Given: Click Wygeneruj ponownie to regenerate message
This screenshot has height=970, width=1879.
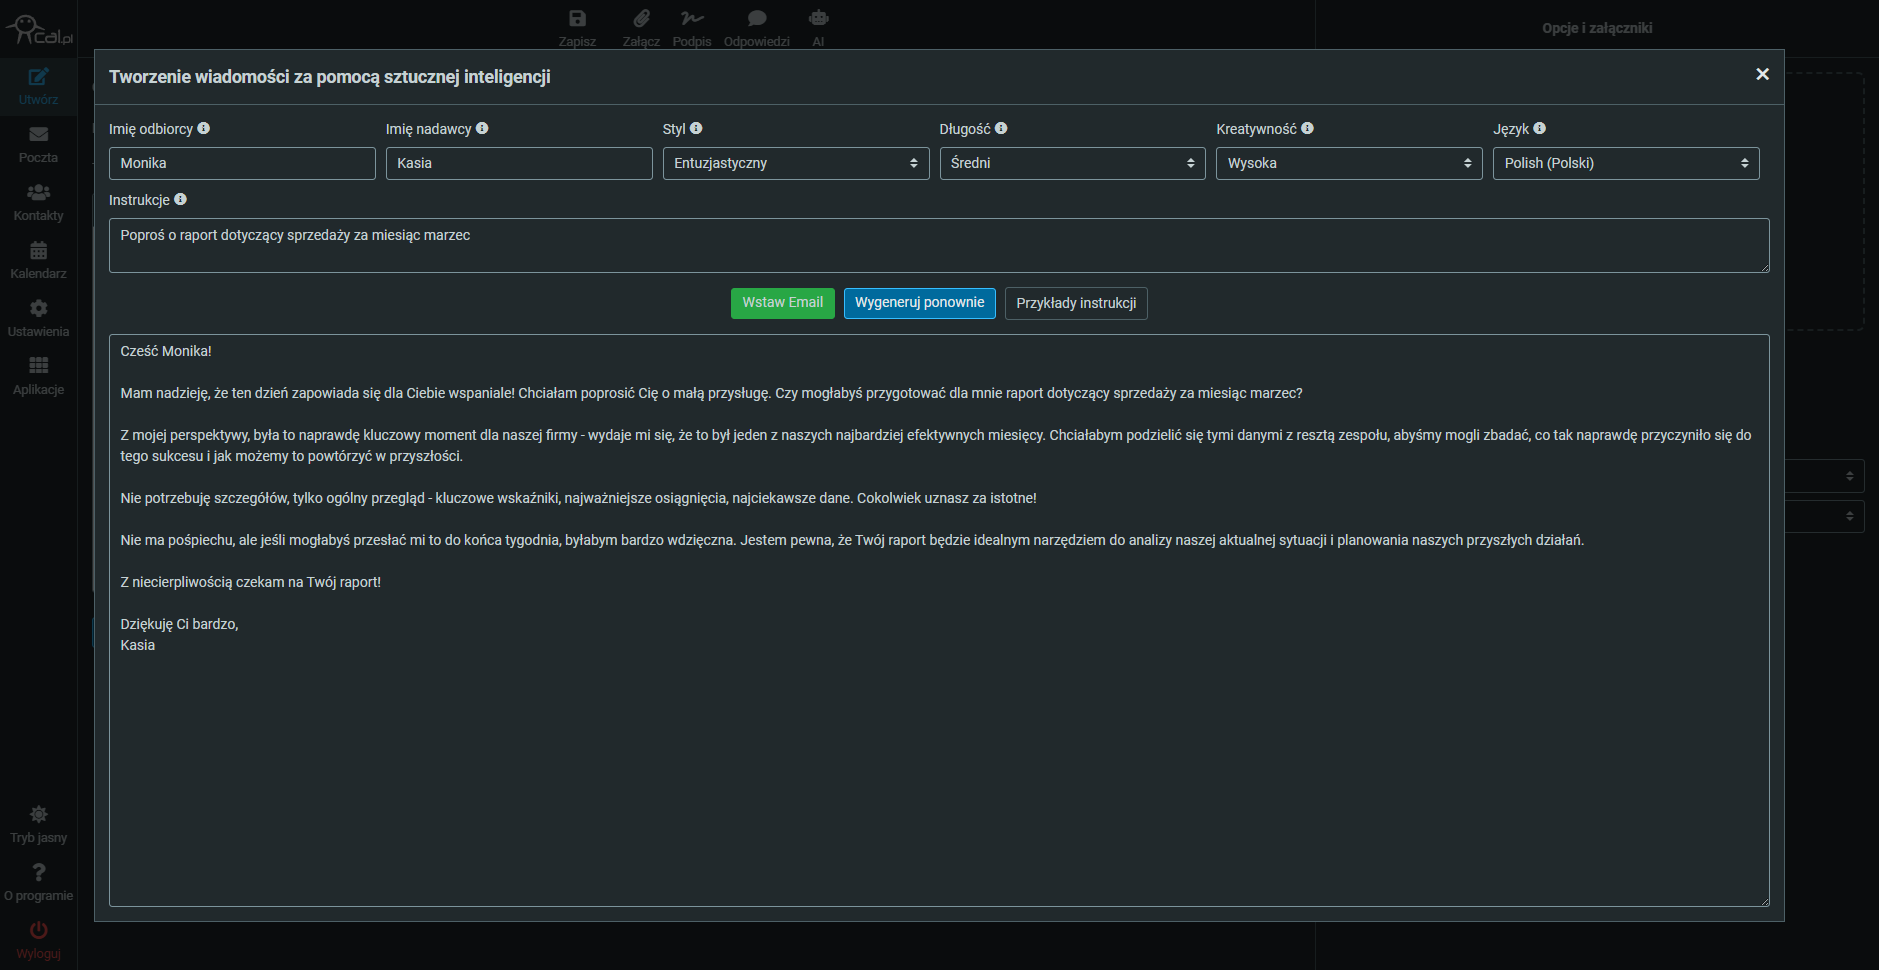Looking at the screenshot, I should coord(919,303).
